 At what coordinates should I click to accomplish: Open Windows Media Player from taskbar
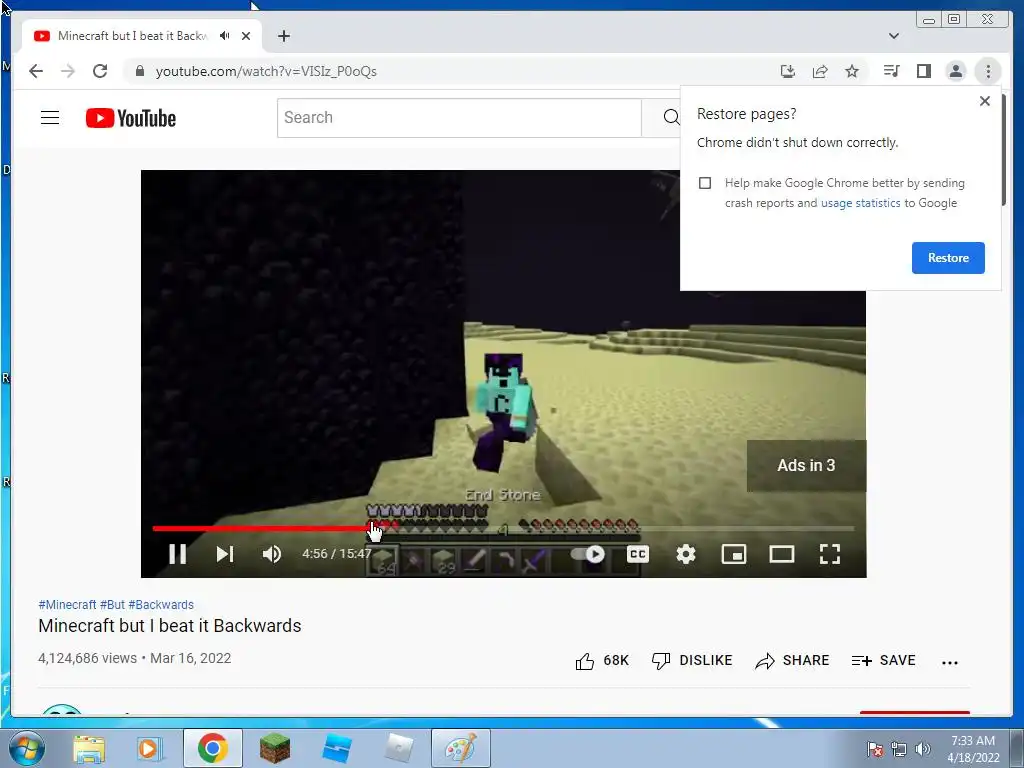[149, 748]
